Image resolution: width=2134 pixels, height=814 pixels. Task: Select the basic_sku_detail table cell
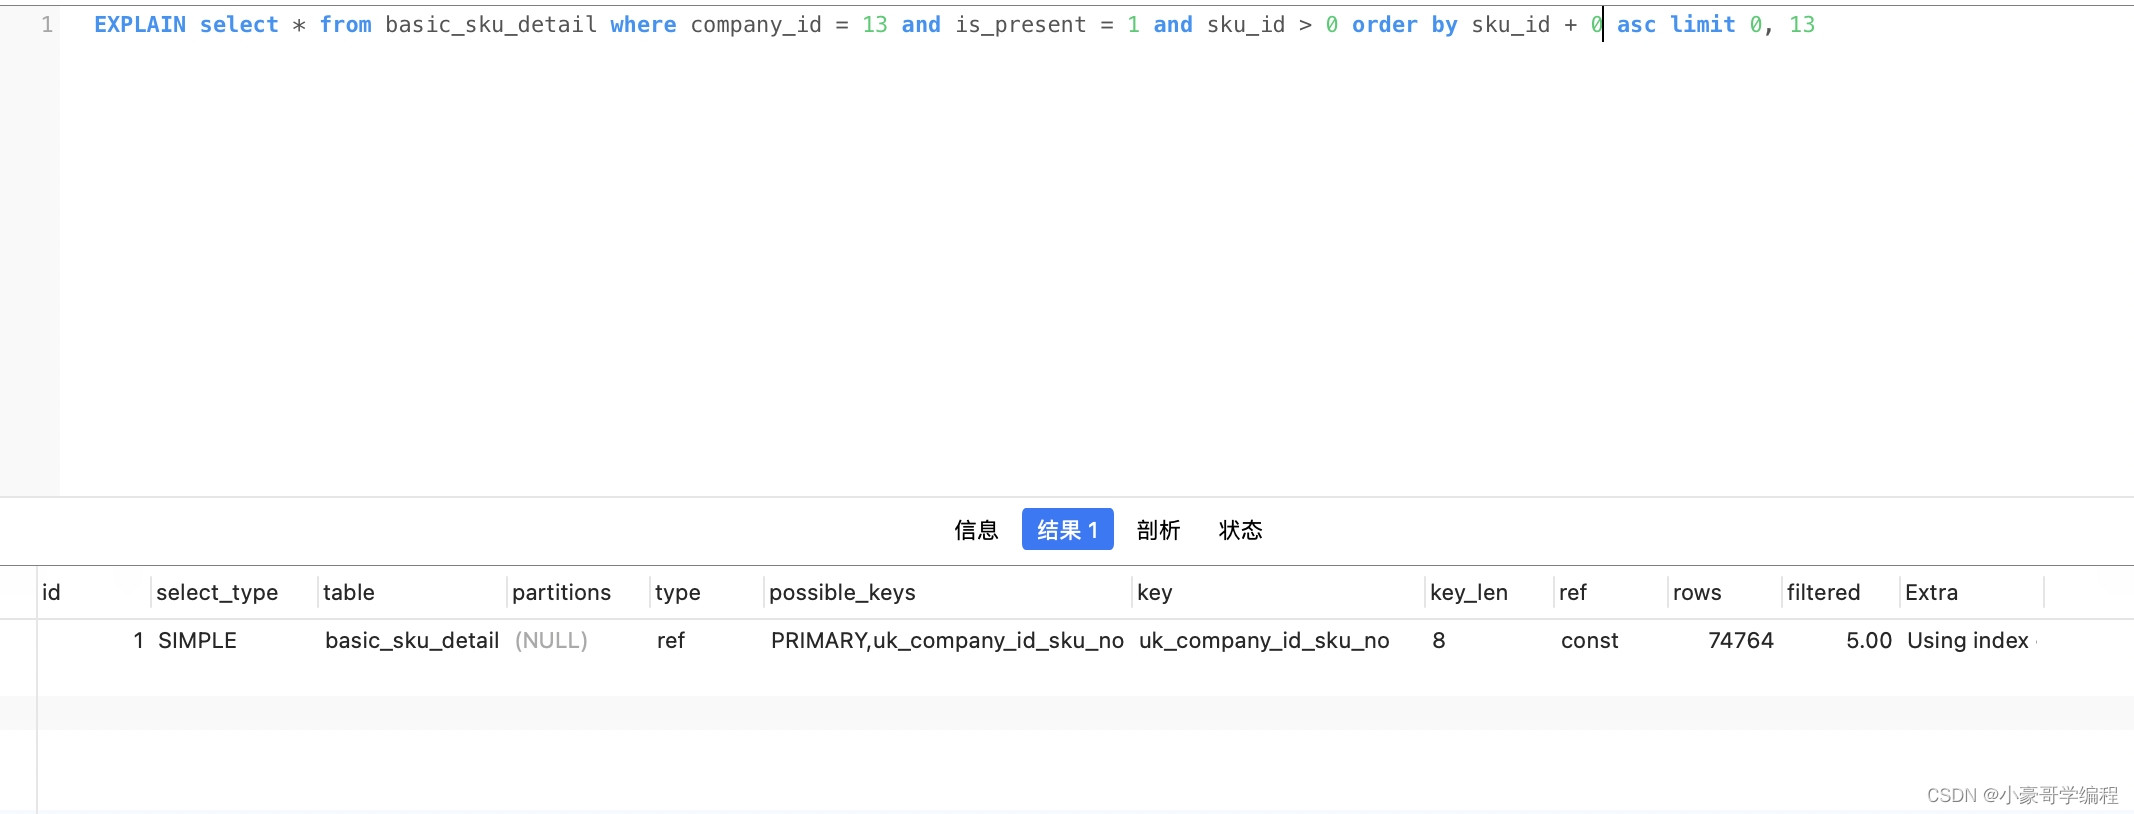pos(412,640)
